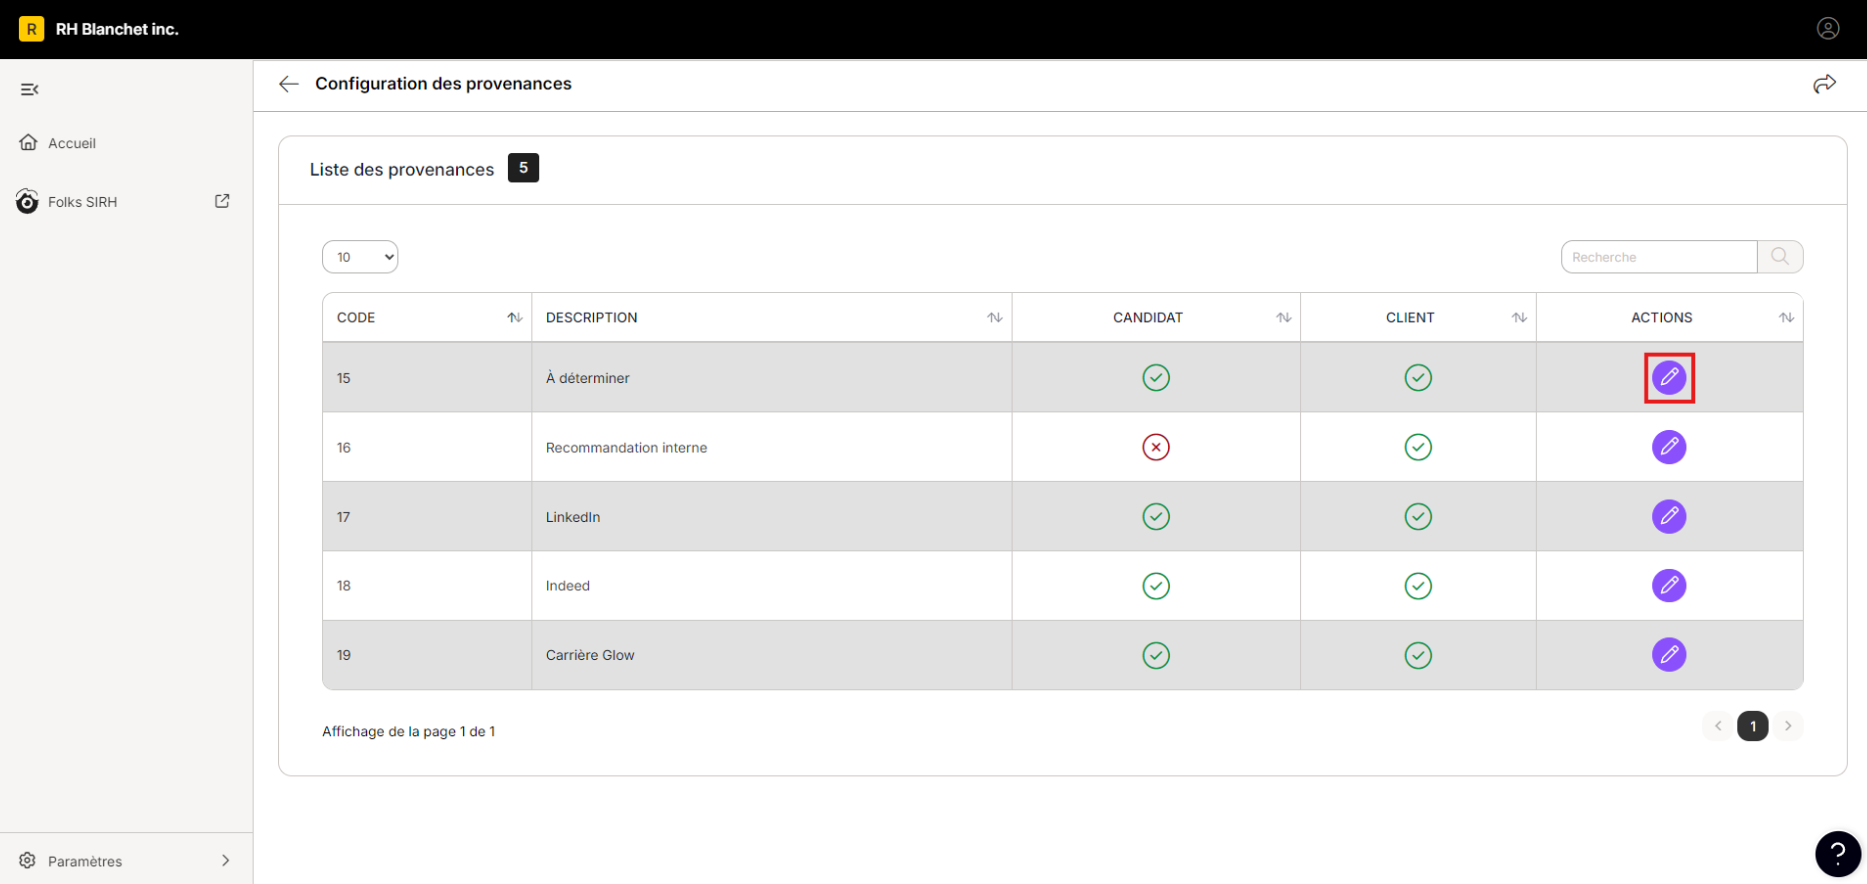This screenshot has width=1867, height=884.
Task: Edit the LinkedIn provenance row
Action: [x=1669, y=516]
